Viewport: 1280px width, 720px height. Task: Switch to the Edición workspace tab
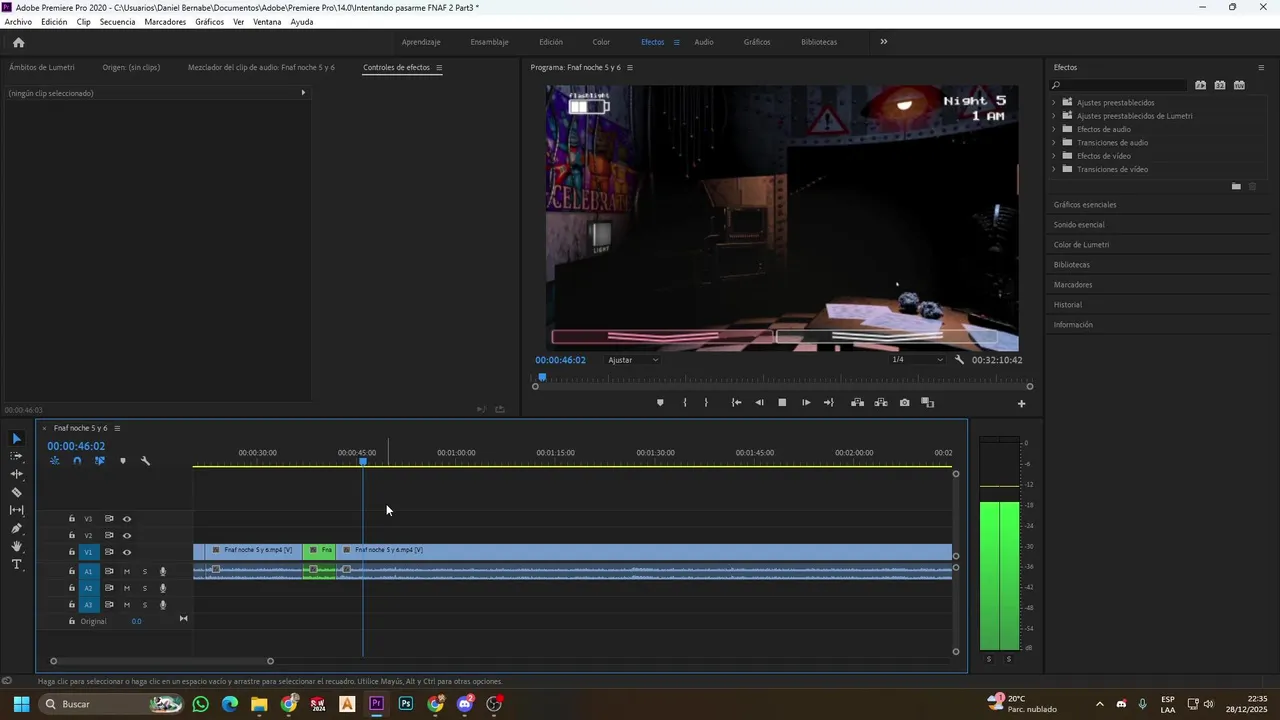(x=551, y=42)
